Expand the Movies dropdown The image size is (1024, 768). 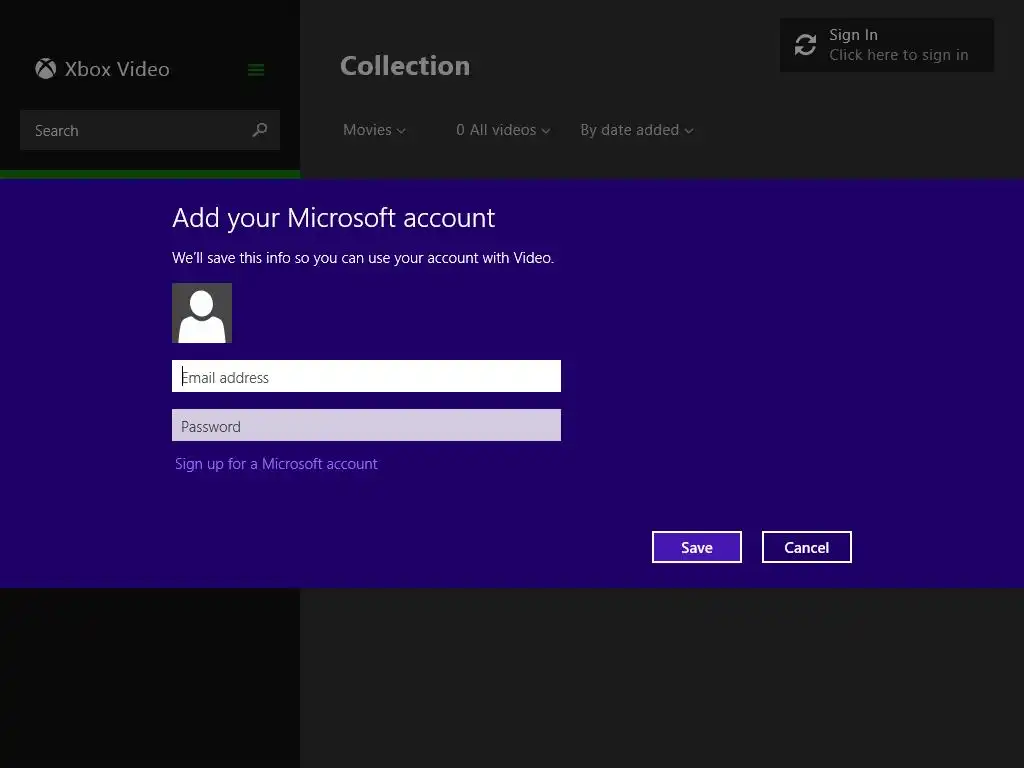pyautogui.click(x=374, y=130)
